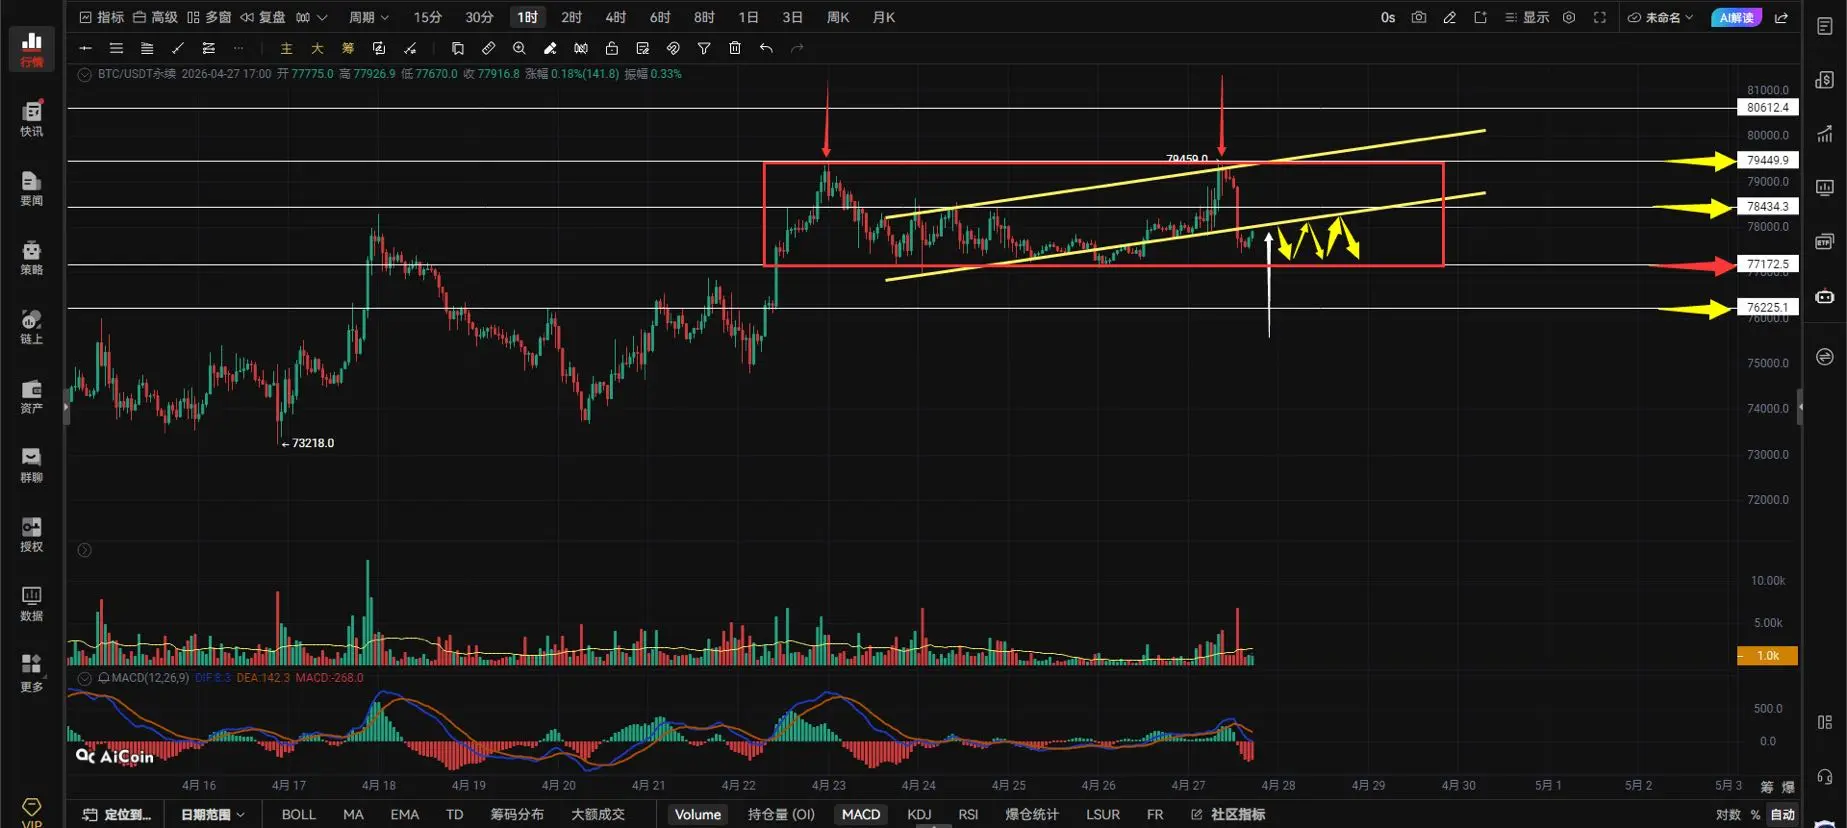Switch to the 4时 timeframe

[x=616, y=17]
